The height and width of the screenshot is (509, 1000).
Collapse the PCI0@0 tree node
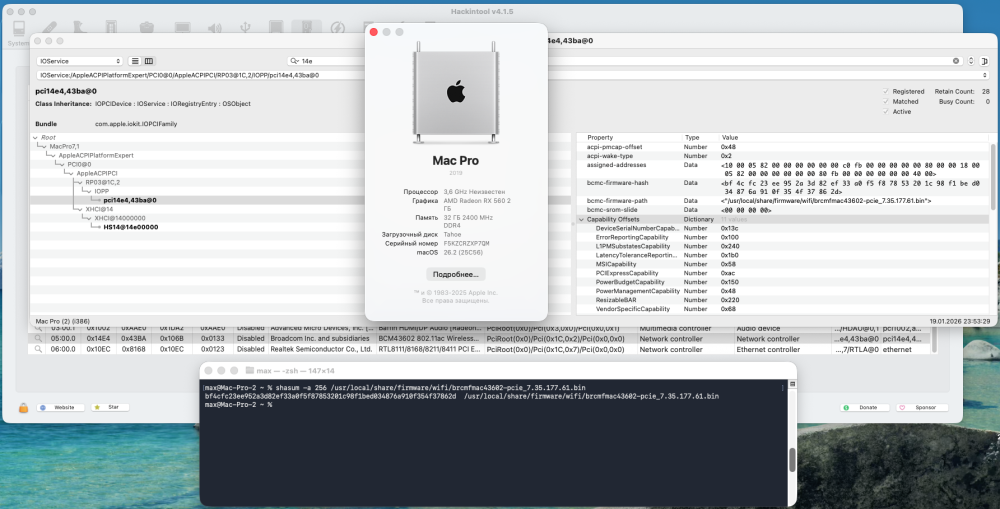61,165
